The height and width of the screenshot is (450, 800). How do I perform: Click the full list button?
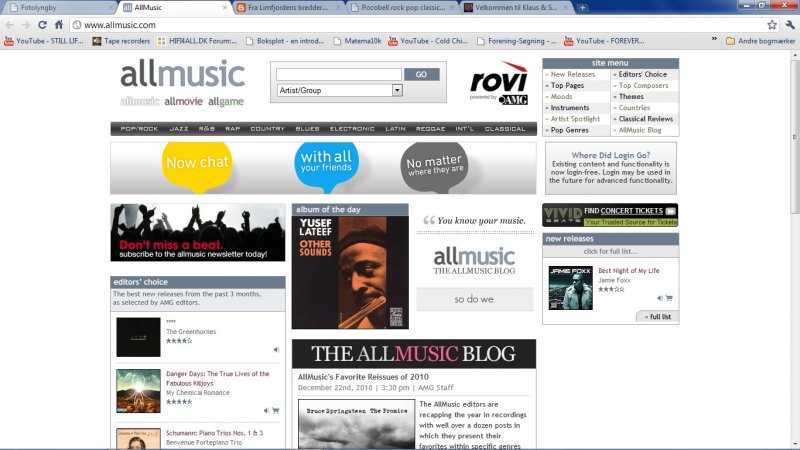pos(657,317)
